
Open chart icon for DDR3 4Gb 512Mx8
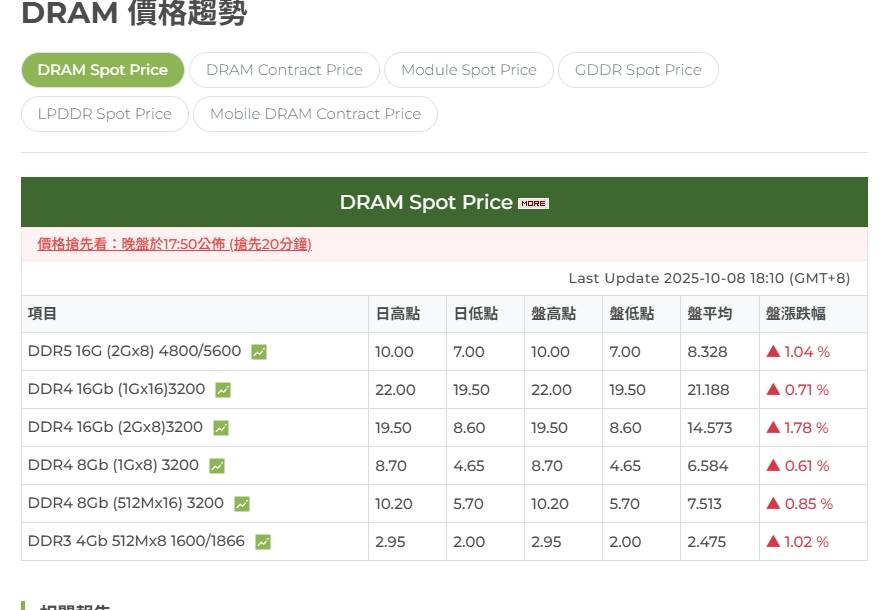263,542
